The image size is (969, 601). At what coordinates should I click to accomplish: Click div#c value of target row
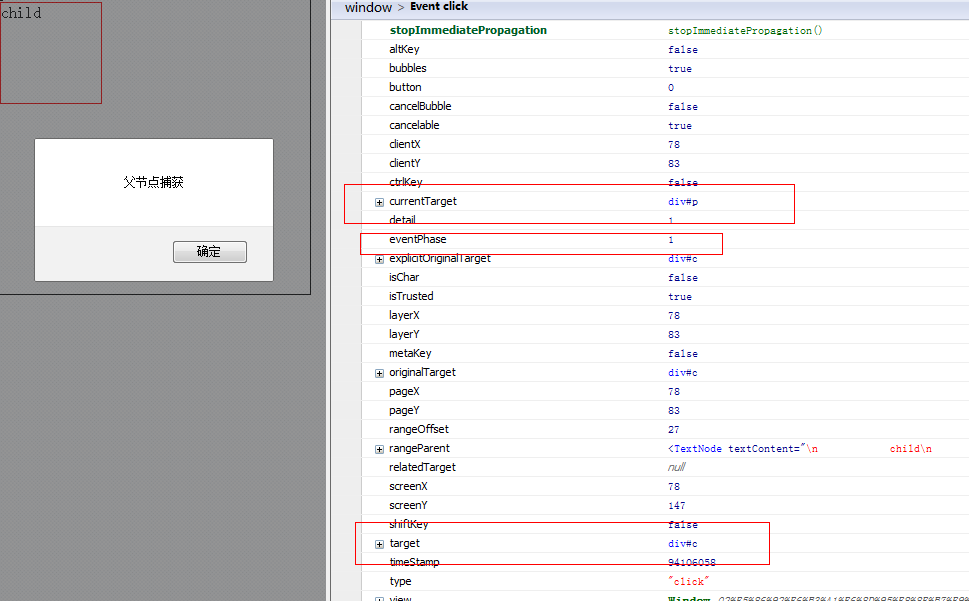pos(683,544)
